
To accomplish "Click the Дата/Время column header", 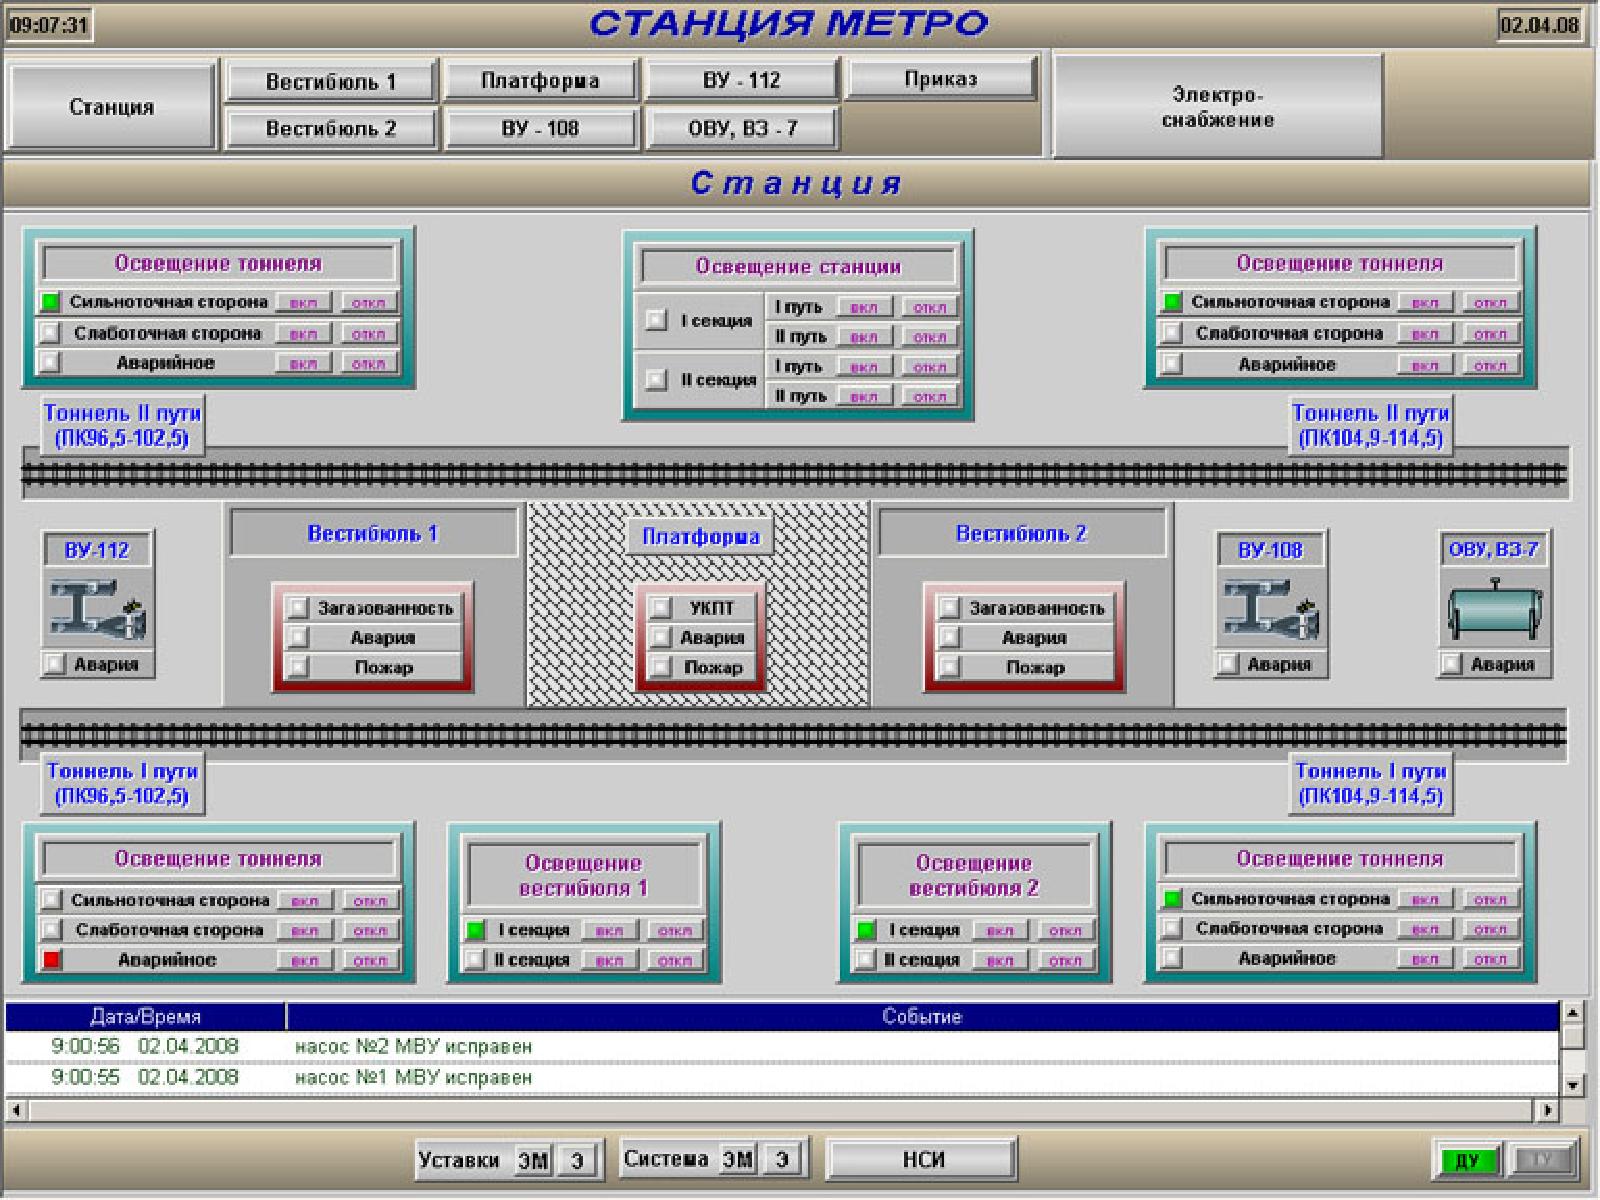I will point(146,1017).
